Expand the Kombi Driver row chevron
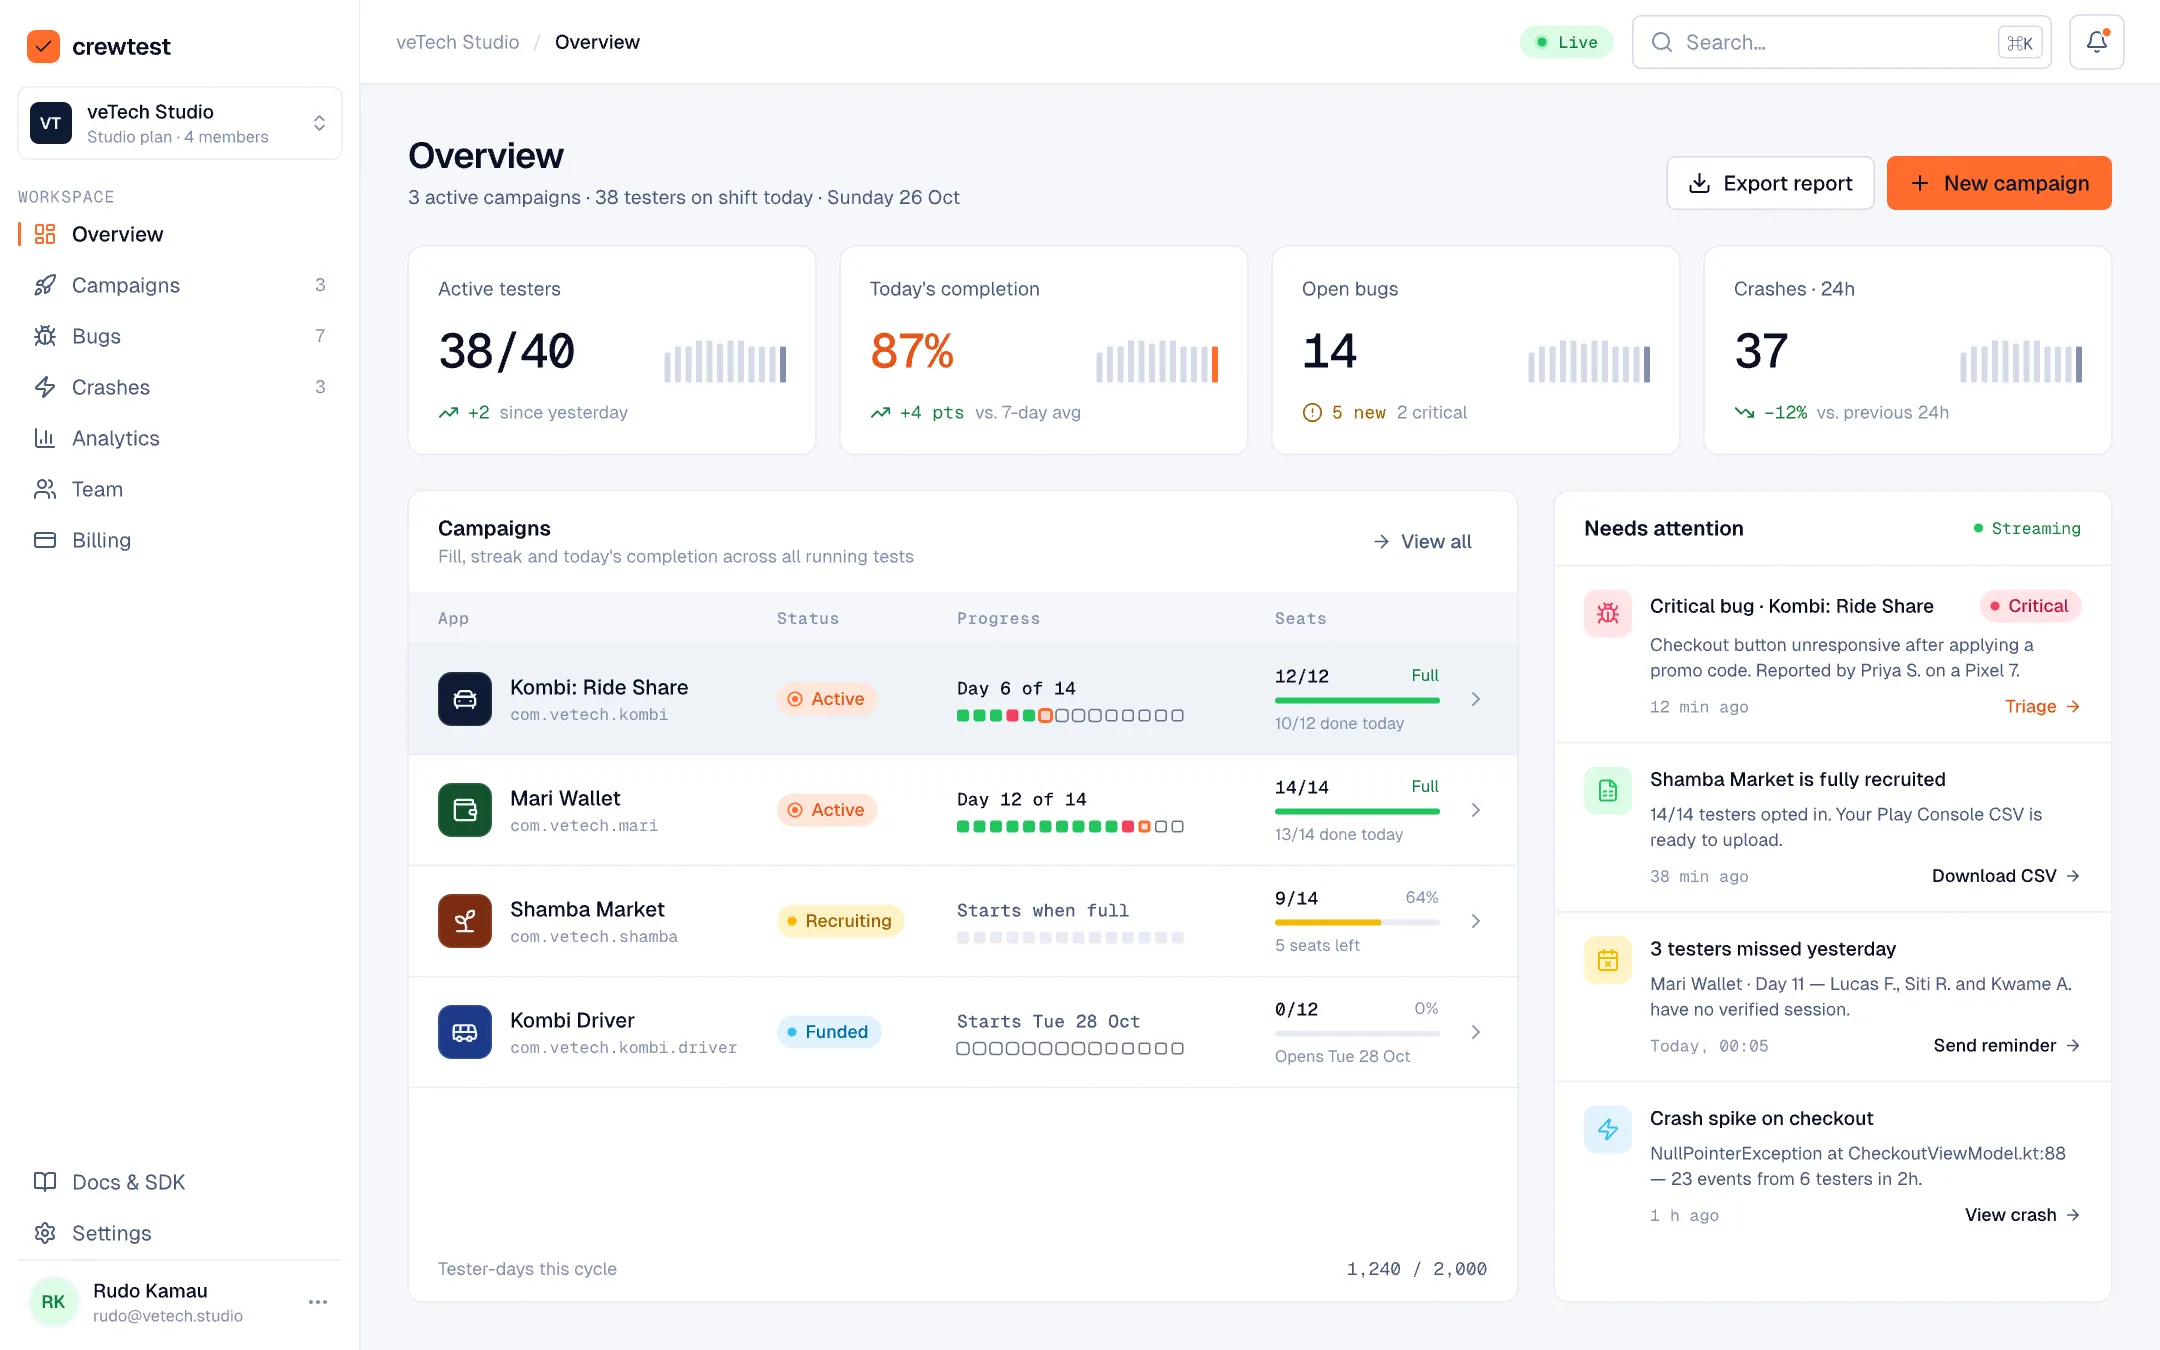 pyautogui.click(x=1476, y=1032)
